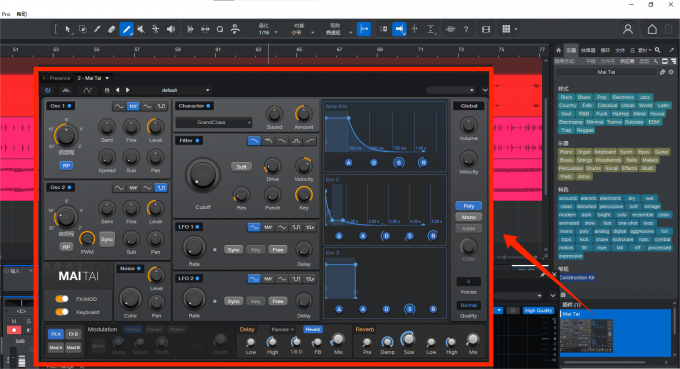Adjust the filter Cutoff knob
Image resolution: width=680 pixels, height=369 pixels.
(203, 175)
